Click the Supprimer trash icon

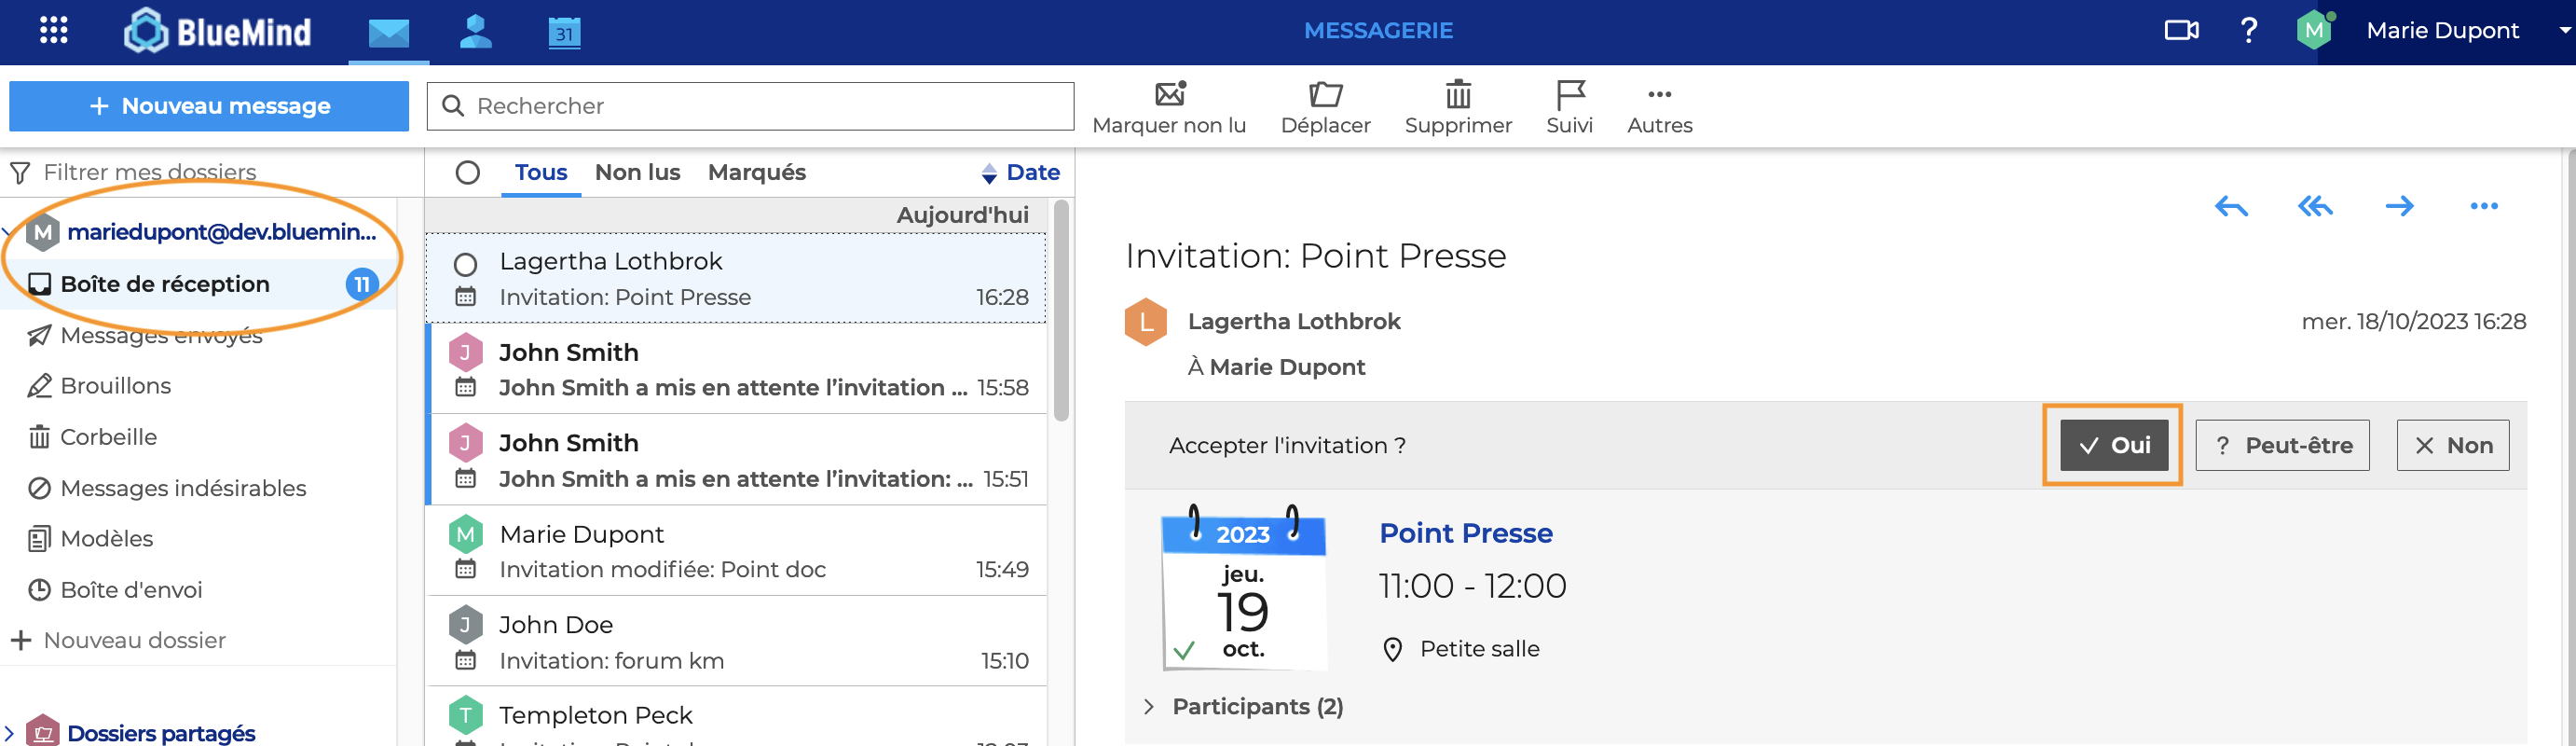1457,95
